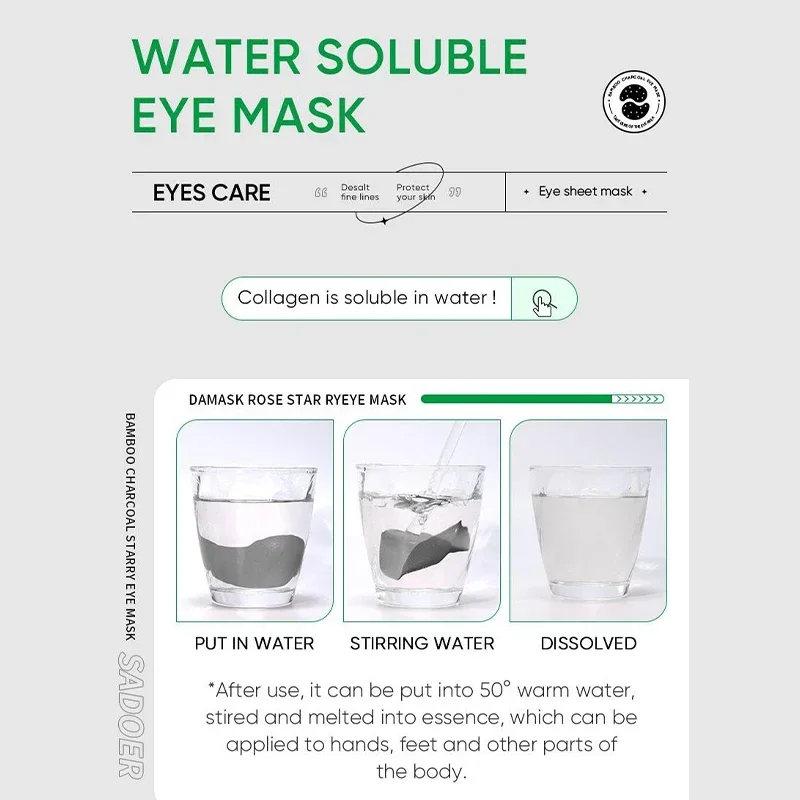Click the EYES CARE heading
This screenshot has height=800, width=800.
click(212, 192)
